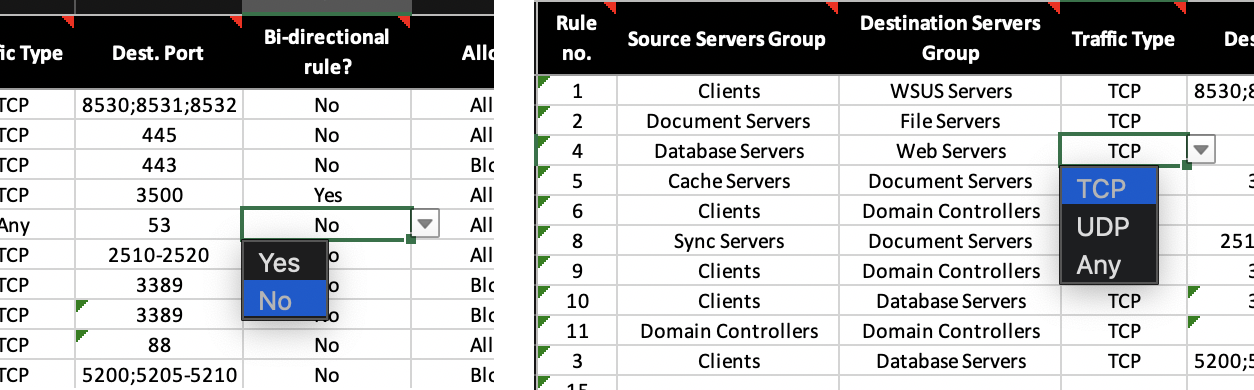The width and height of the screenshot is (1254, 390).
Task: Select the 'Cache Servers' source cell
Action: pyautogui.click(x=727, y=181)
